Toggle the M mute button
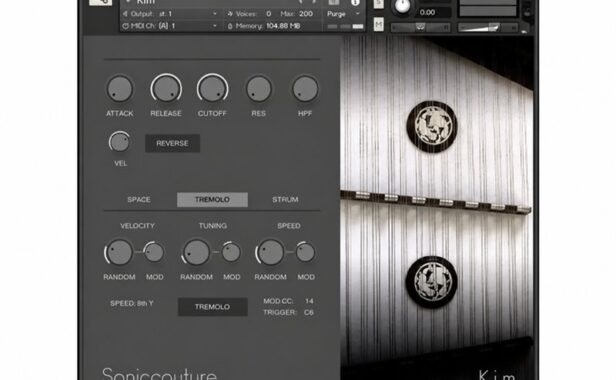The height and width of the screenshot is (380, 616). 378,25
